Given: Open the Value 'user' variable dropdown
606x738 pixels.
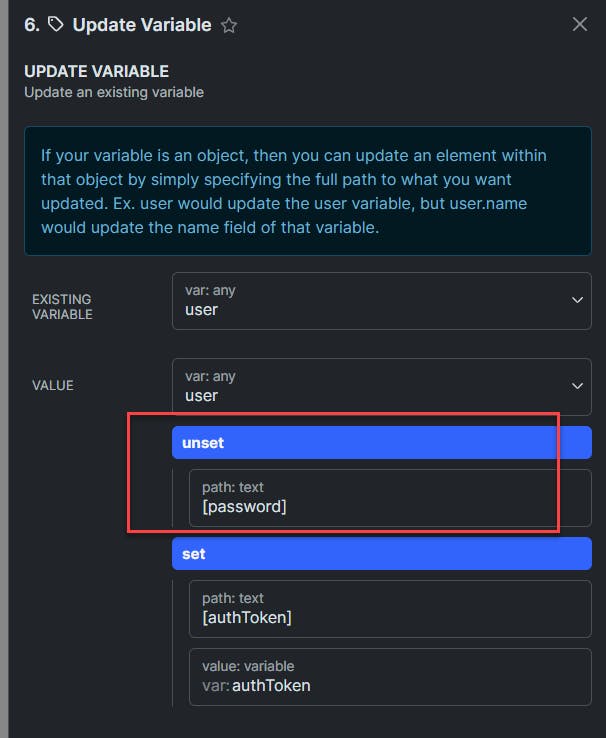Looking at the screenshot, I should [x=370, y=387].
